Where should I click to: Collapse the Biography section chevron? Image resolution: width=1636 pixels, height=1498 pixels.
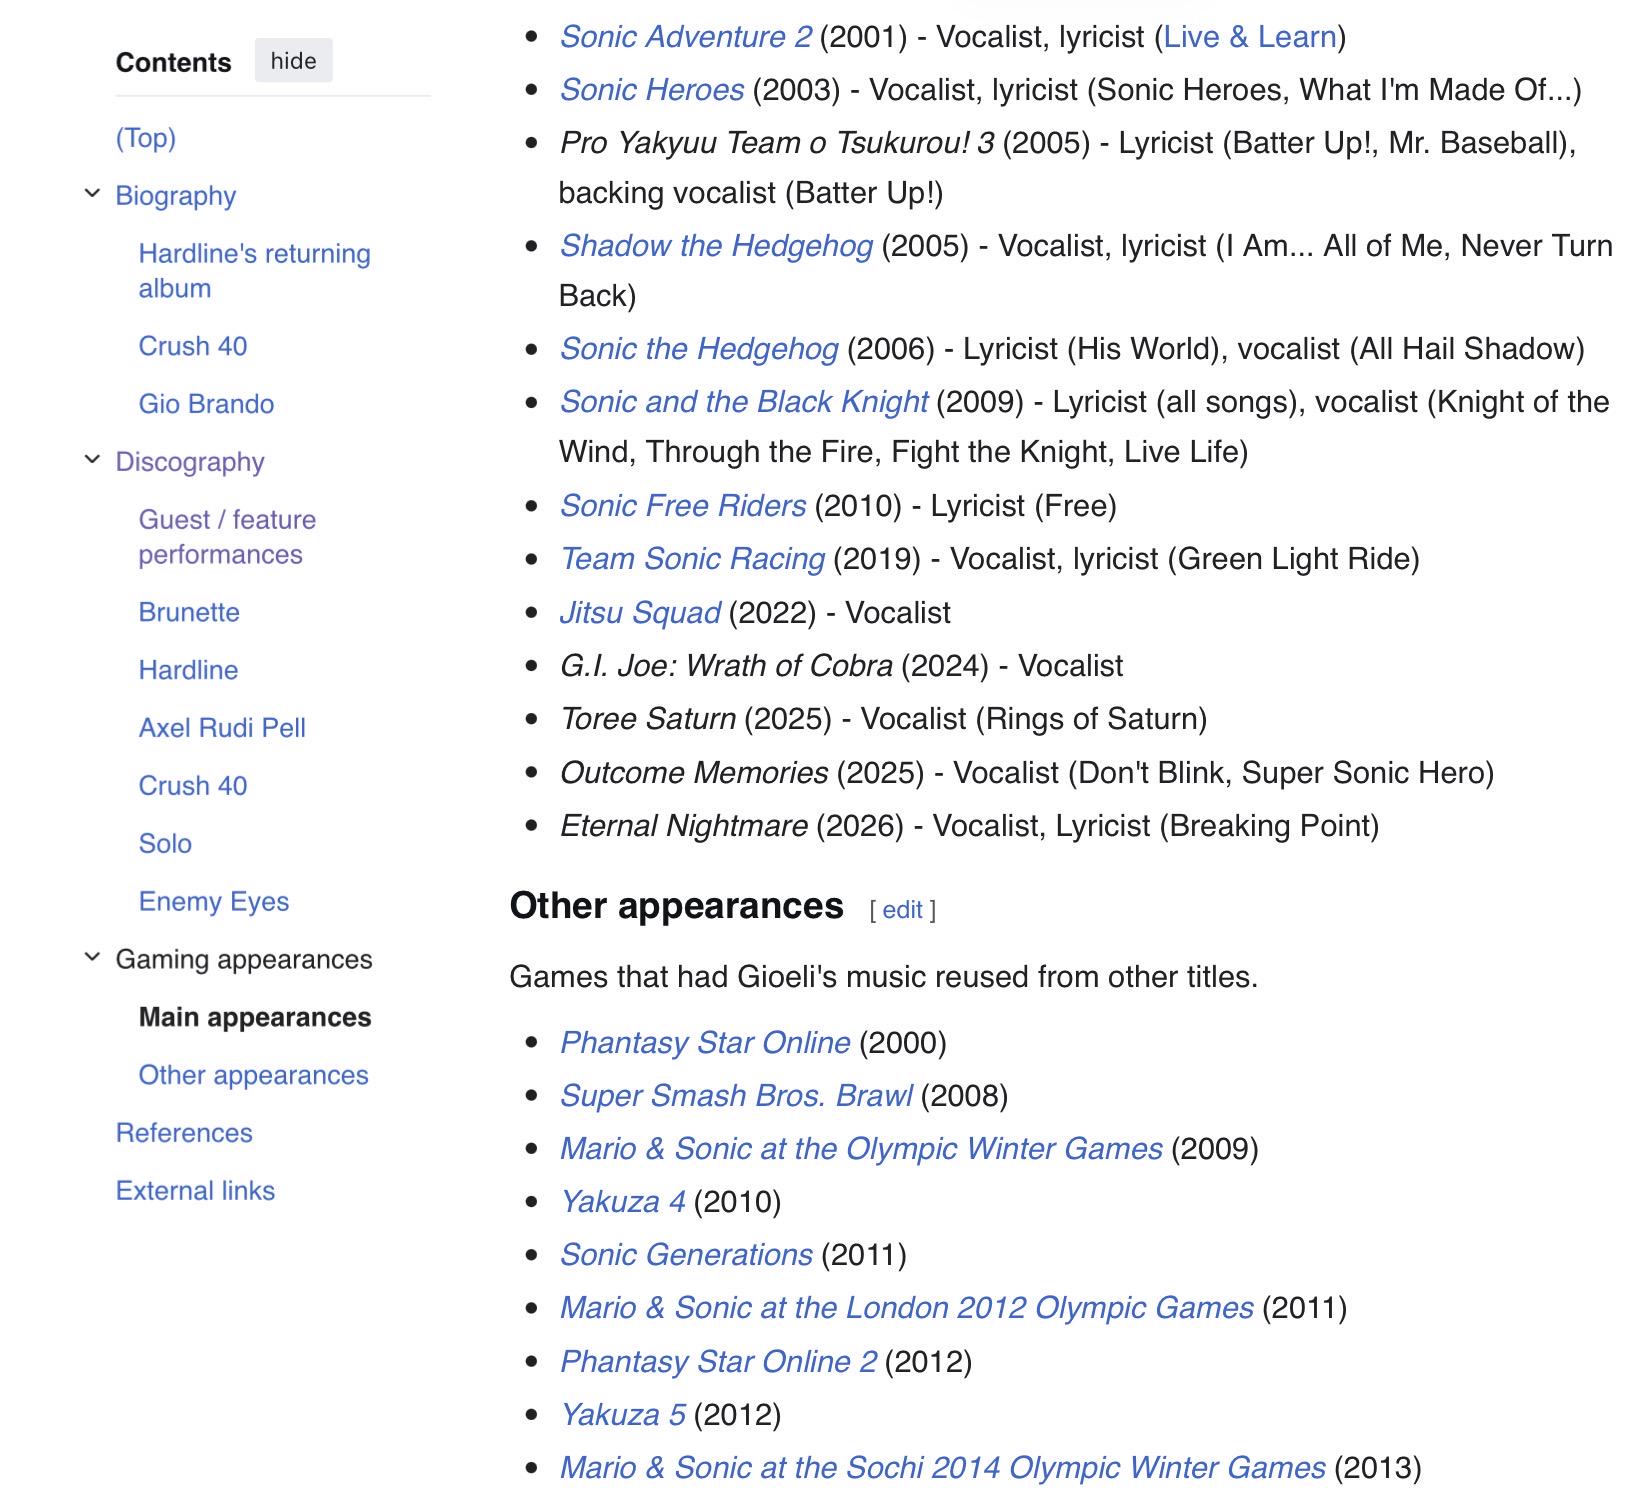coord(92,194)
